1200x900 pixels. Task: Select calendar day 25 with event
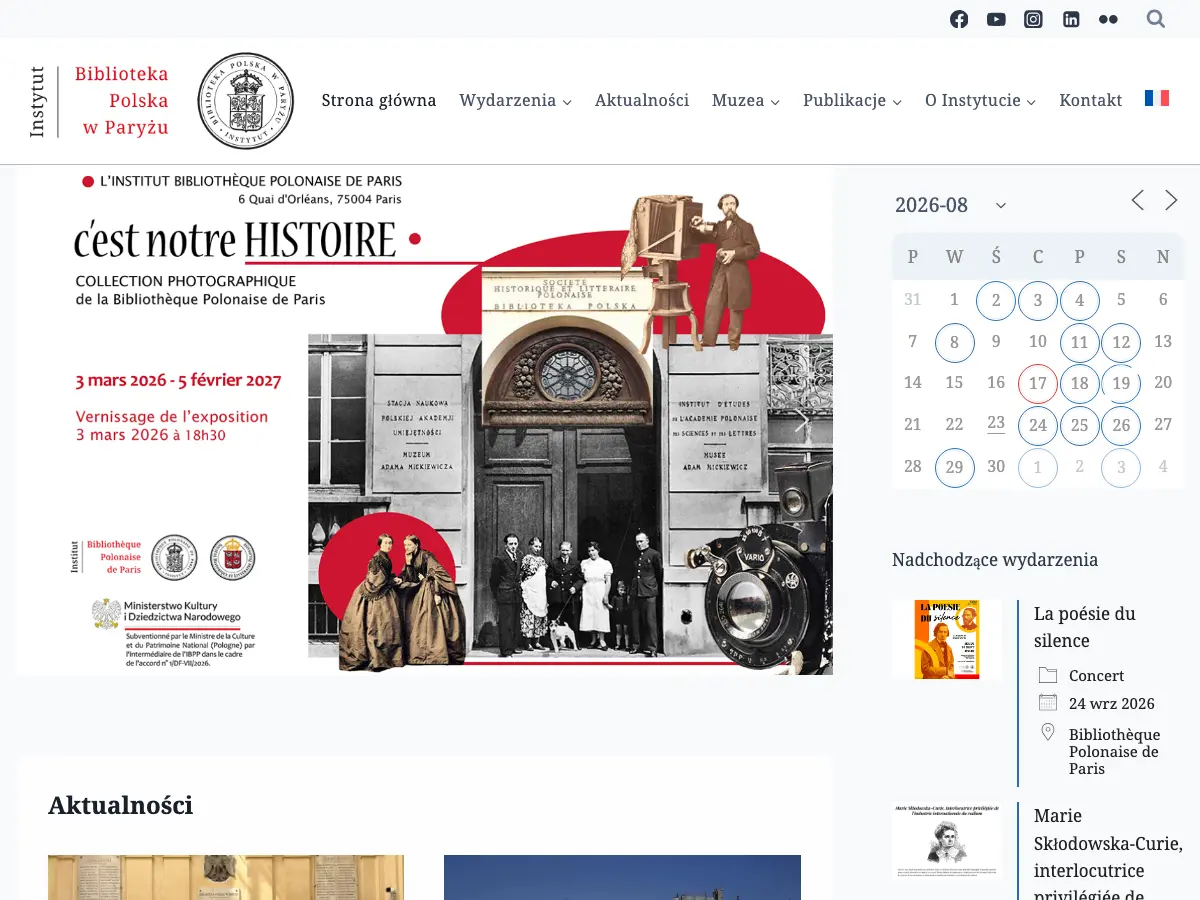[x=1079, y=425]
